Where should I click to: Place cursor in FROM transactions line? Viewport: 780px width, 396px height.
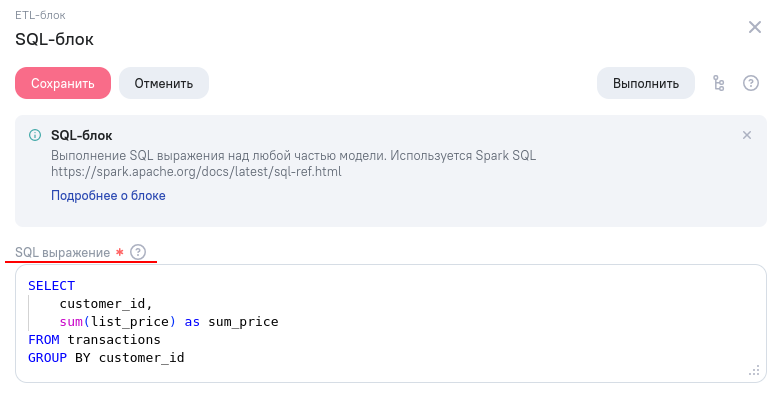(x=95, y=339)
